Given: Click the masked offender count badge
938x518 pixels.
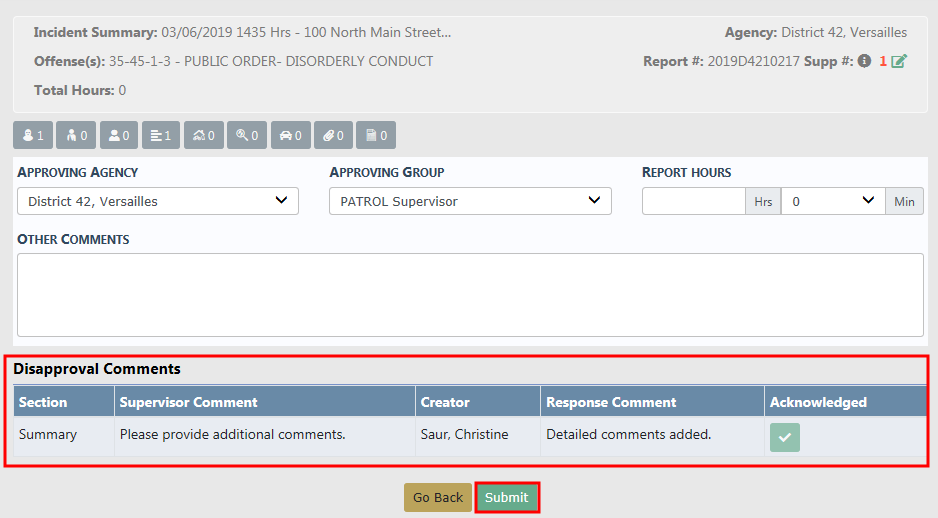Looking at the screenshot, I should click(x=33, y=135).
